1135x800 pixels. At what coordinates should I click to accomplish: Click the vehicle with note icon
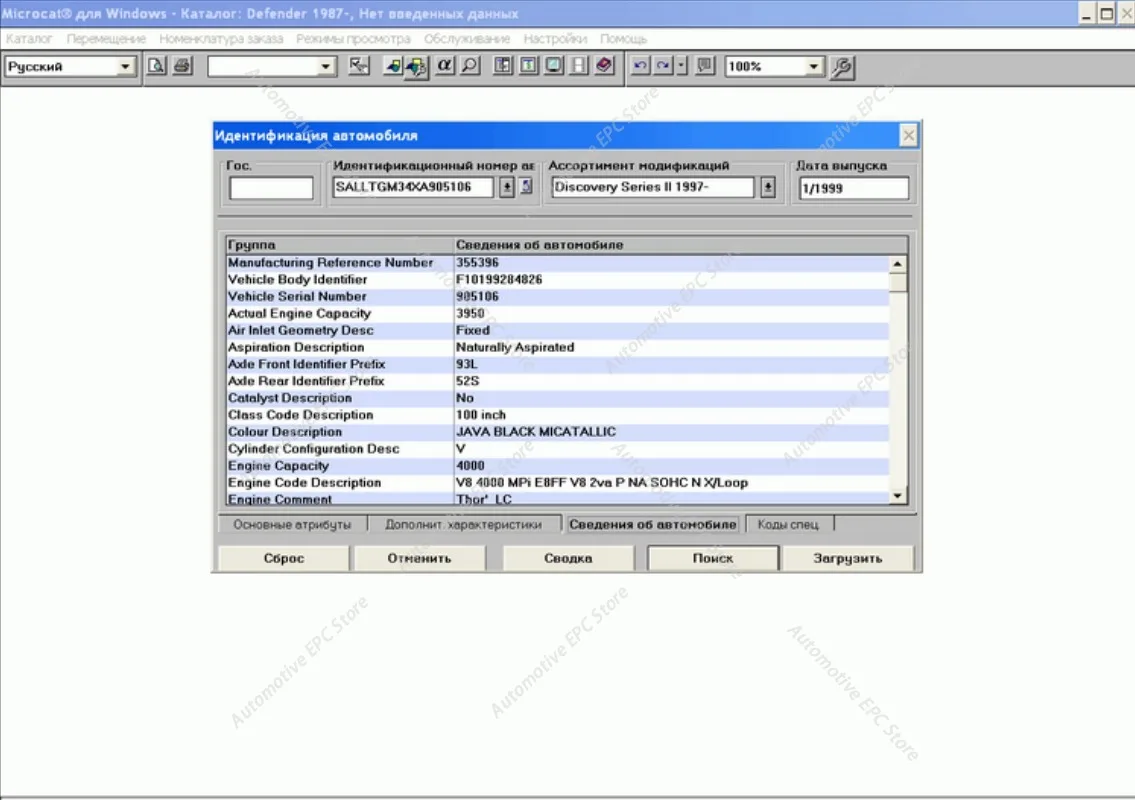coord(416,67)
